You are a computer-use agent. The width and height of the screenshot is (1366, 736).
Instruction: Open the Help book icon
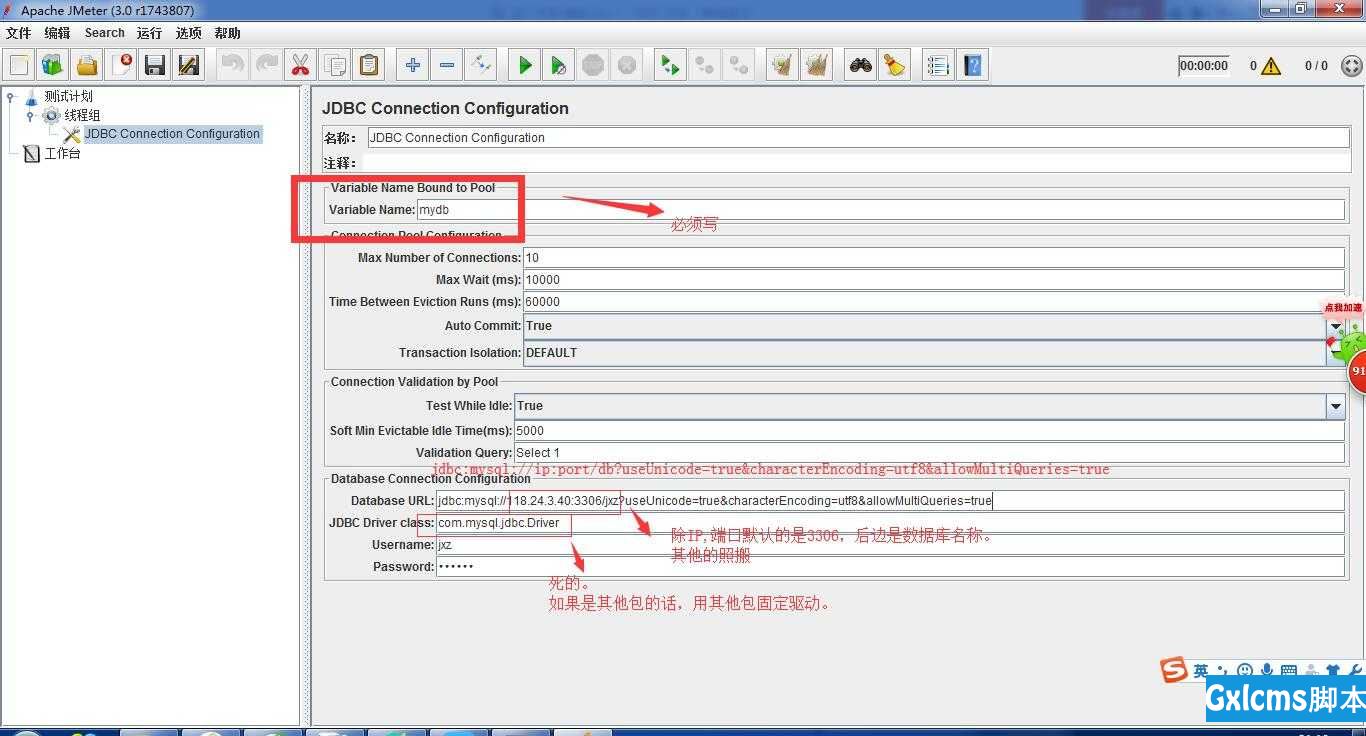[x=973, y=65]
